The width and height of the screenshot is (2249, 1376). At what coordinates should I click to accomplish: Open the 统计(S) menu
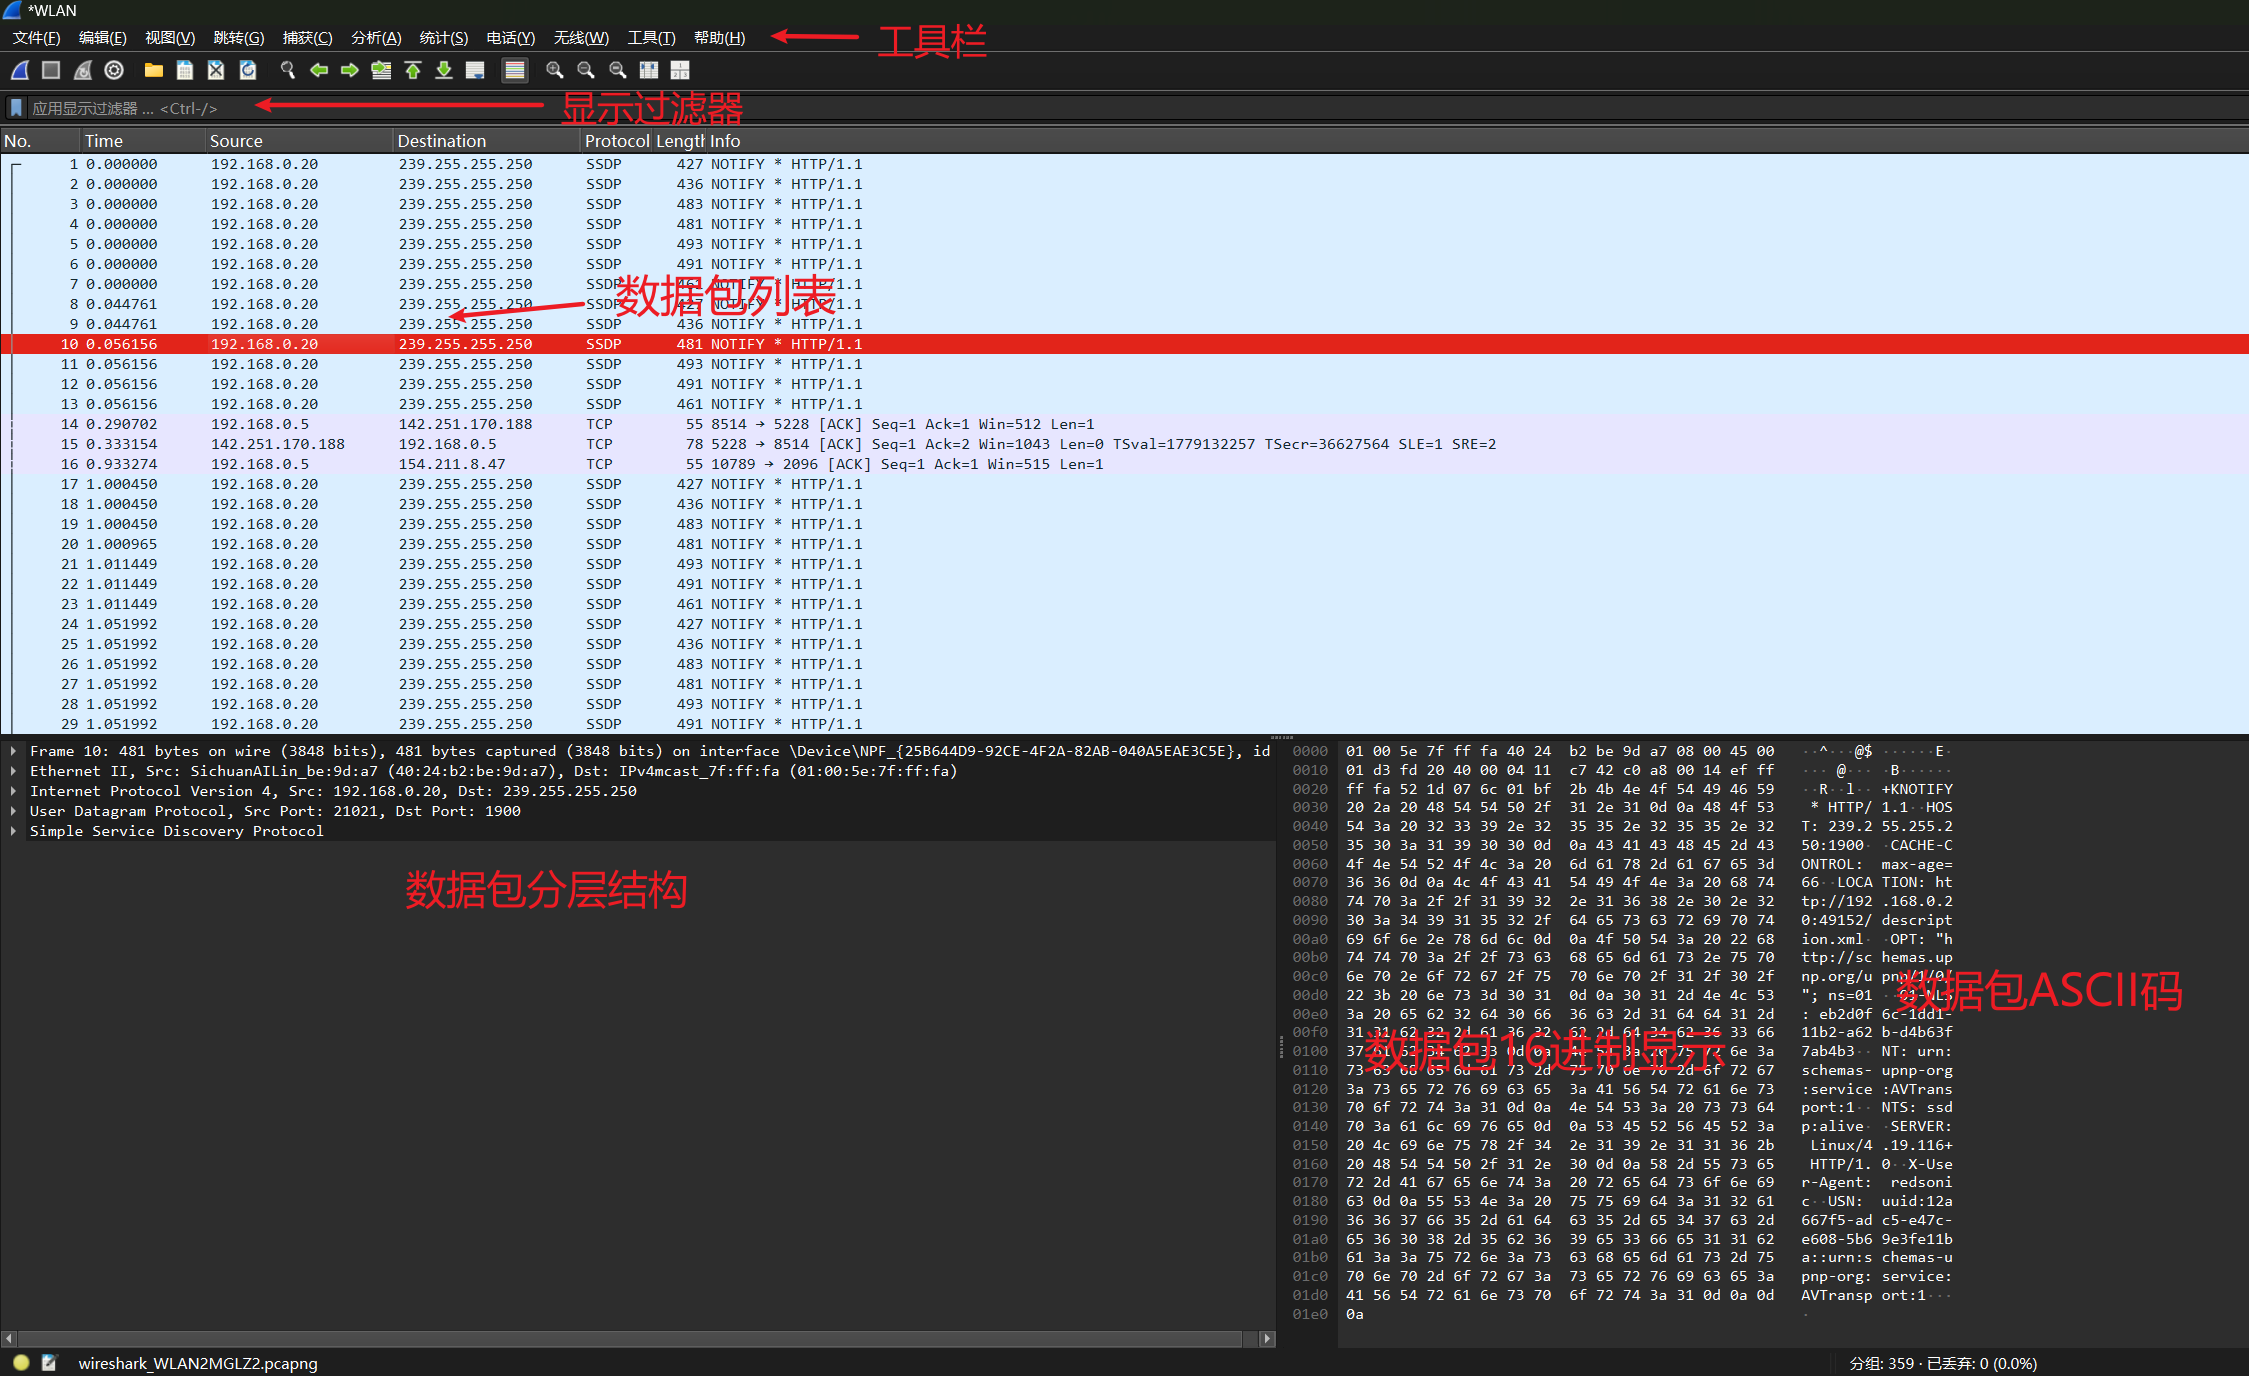pyautogui.click(x=443, y=38)
